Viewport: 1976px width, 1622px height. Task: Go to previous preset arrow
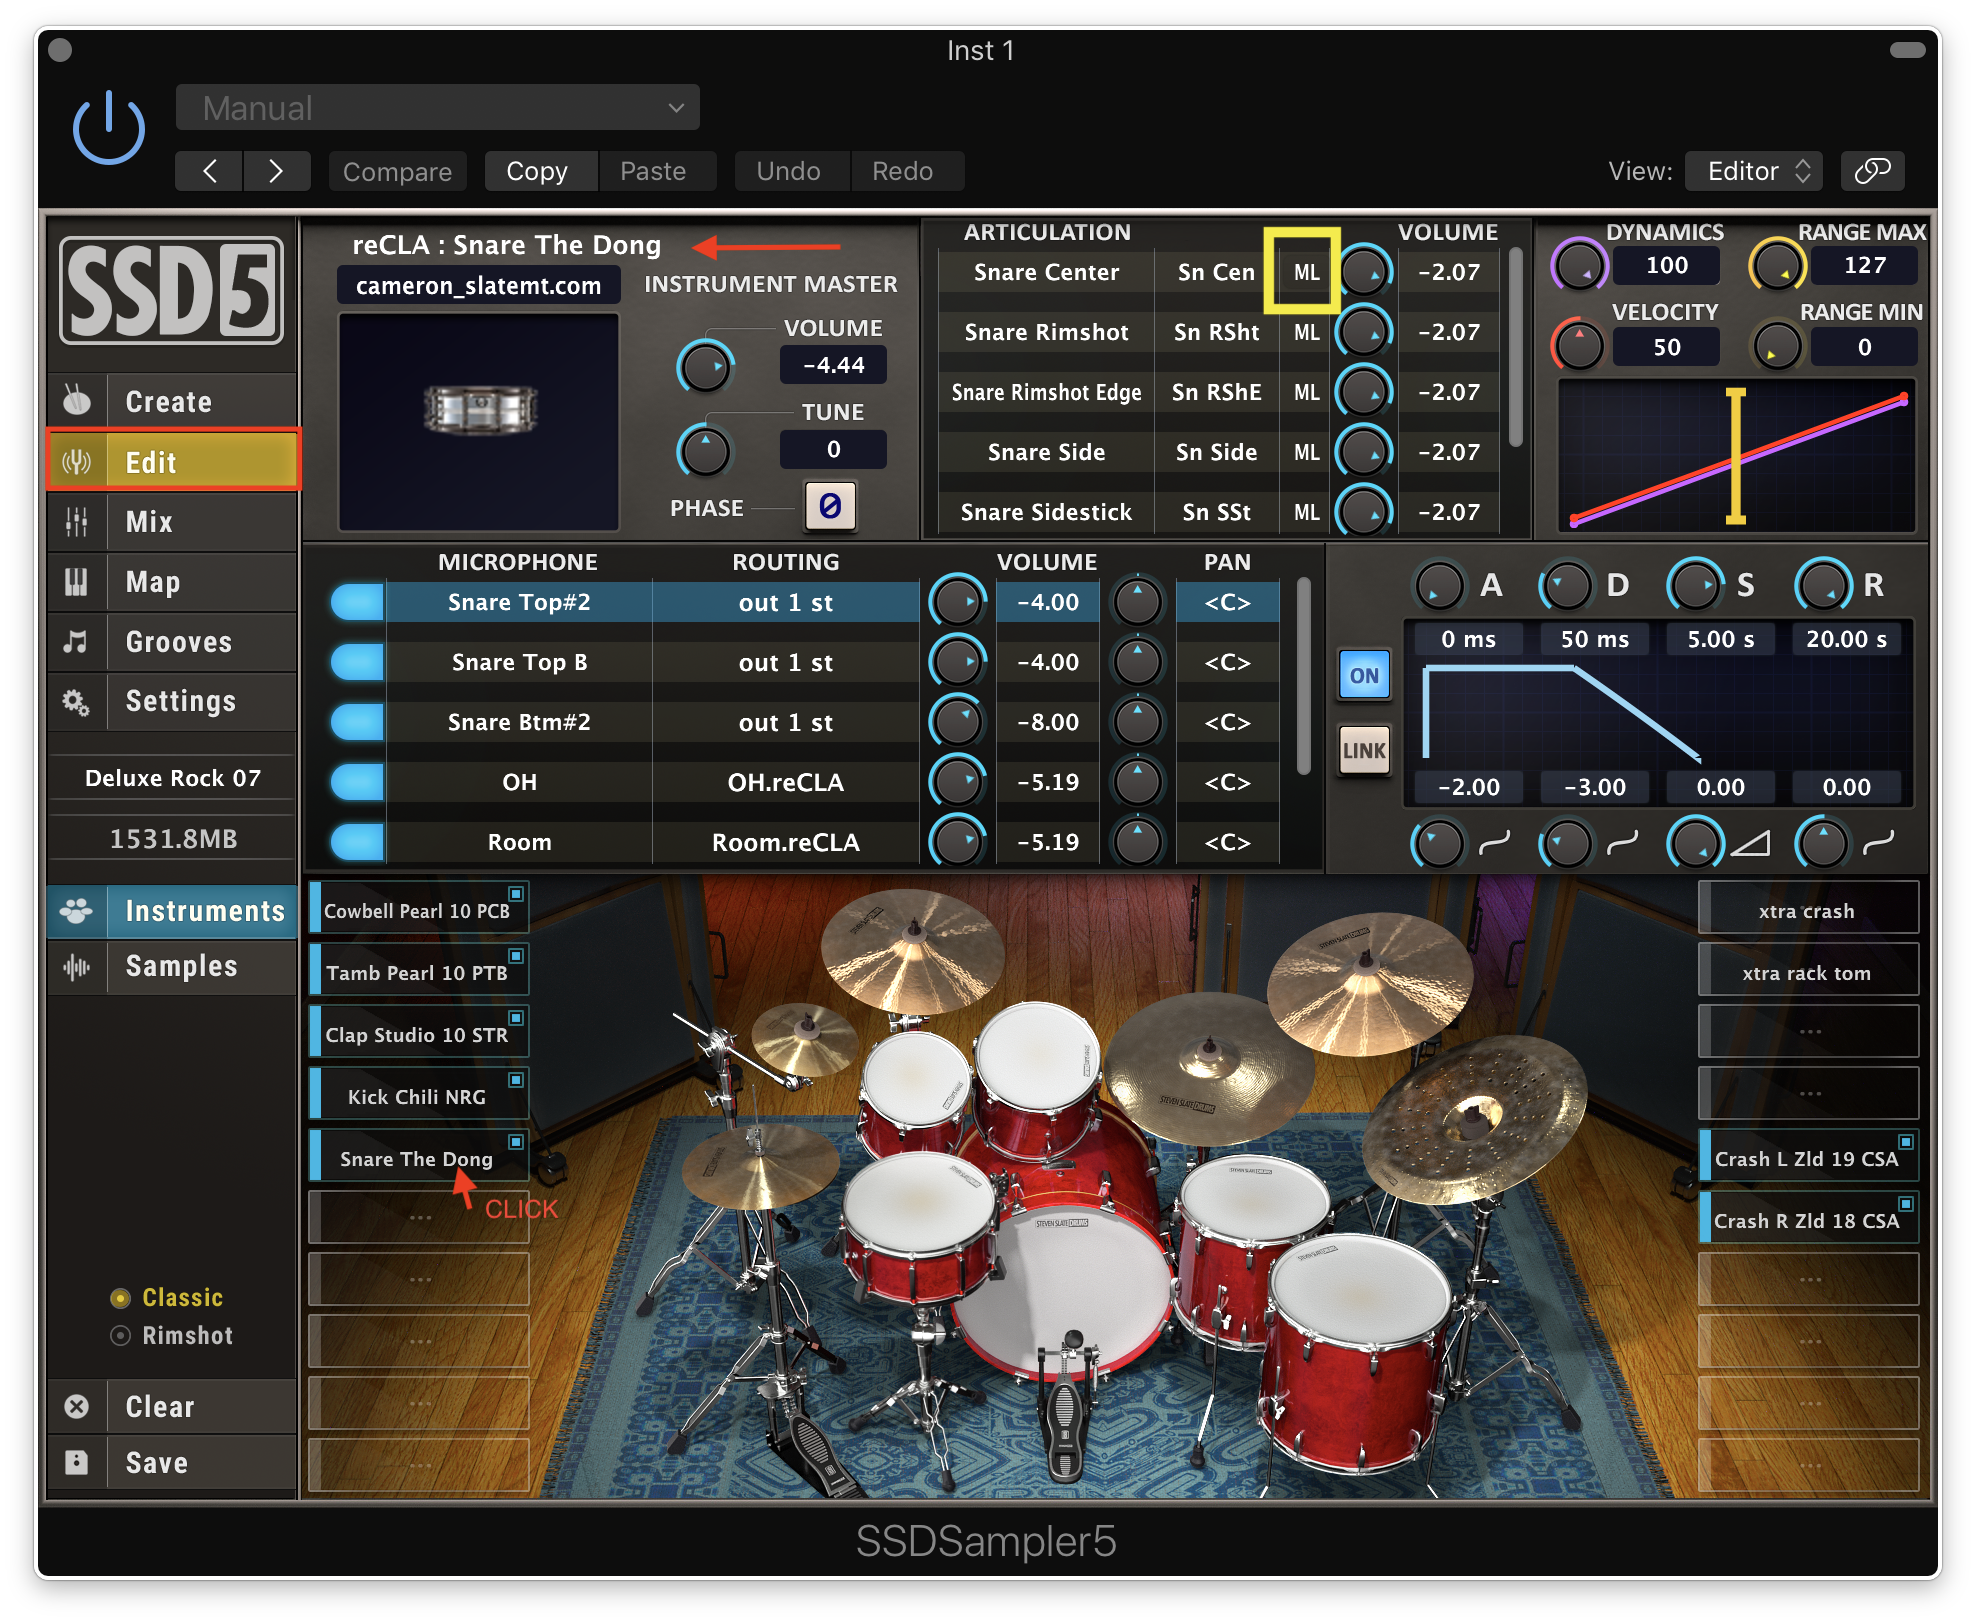(209, 171)
